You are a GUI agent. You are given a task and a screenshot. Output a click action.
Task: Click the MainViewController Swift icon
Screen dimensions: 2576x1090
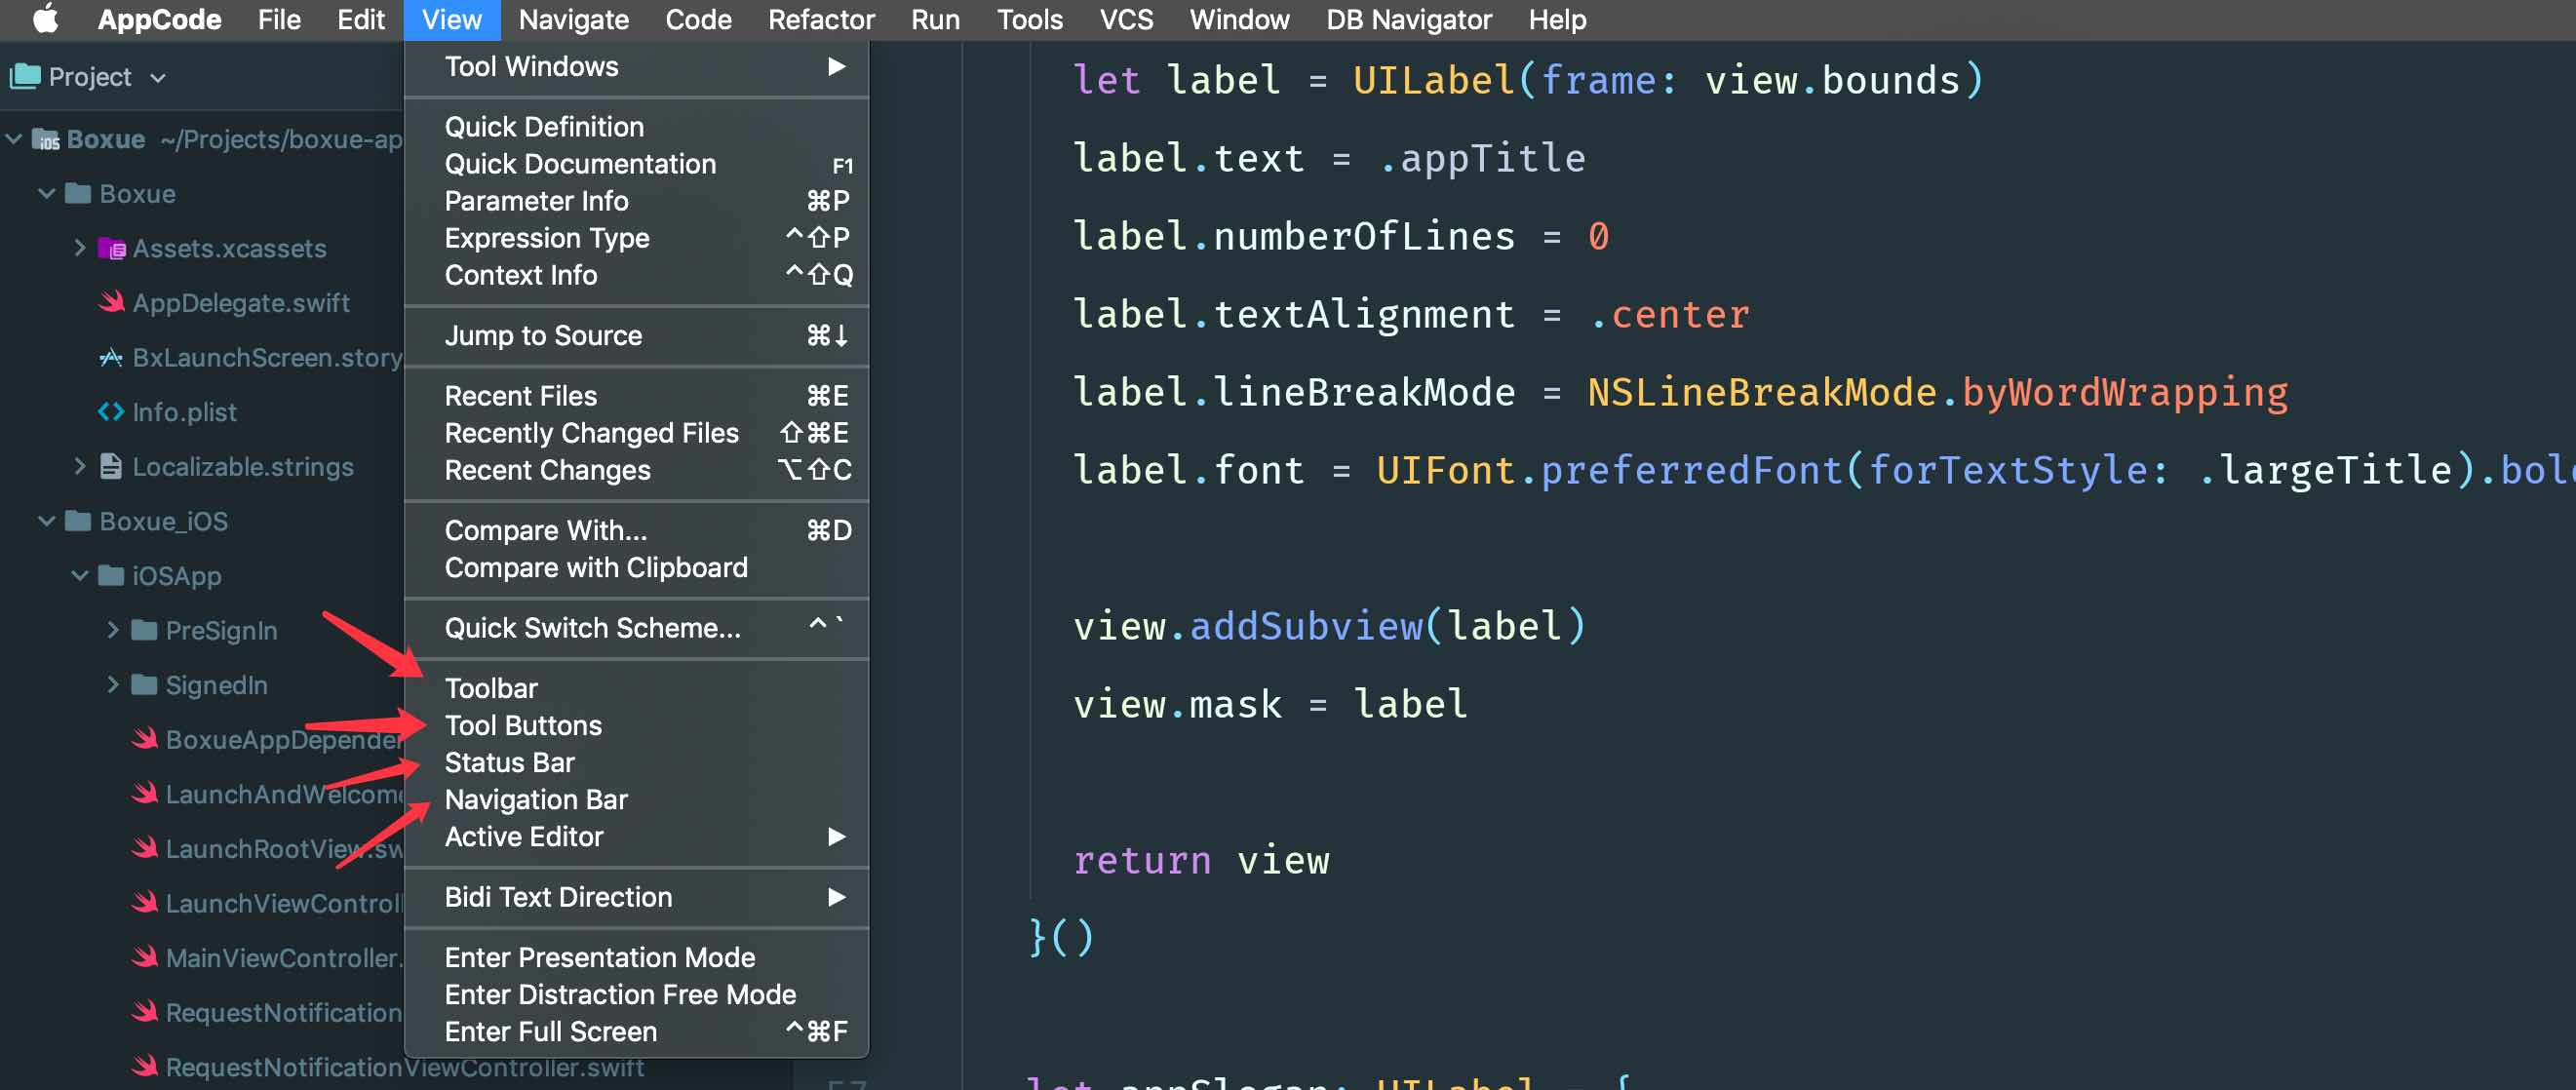[x=145, y=957]
